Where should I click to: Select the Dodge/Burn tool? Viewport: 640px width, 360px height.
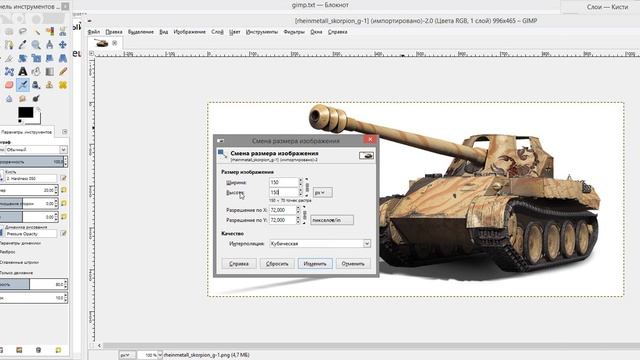36,98
